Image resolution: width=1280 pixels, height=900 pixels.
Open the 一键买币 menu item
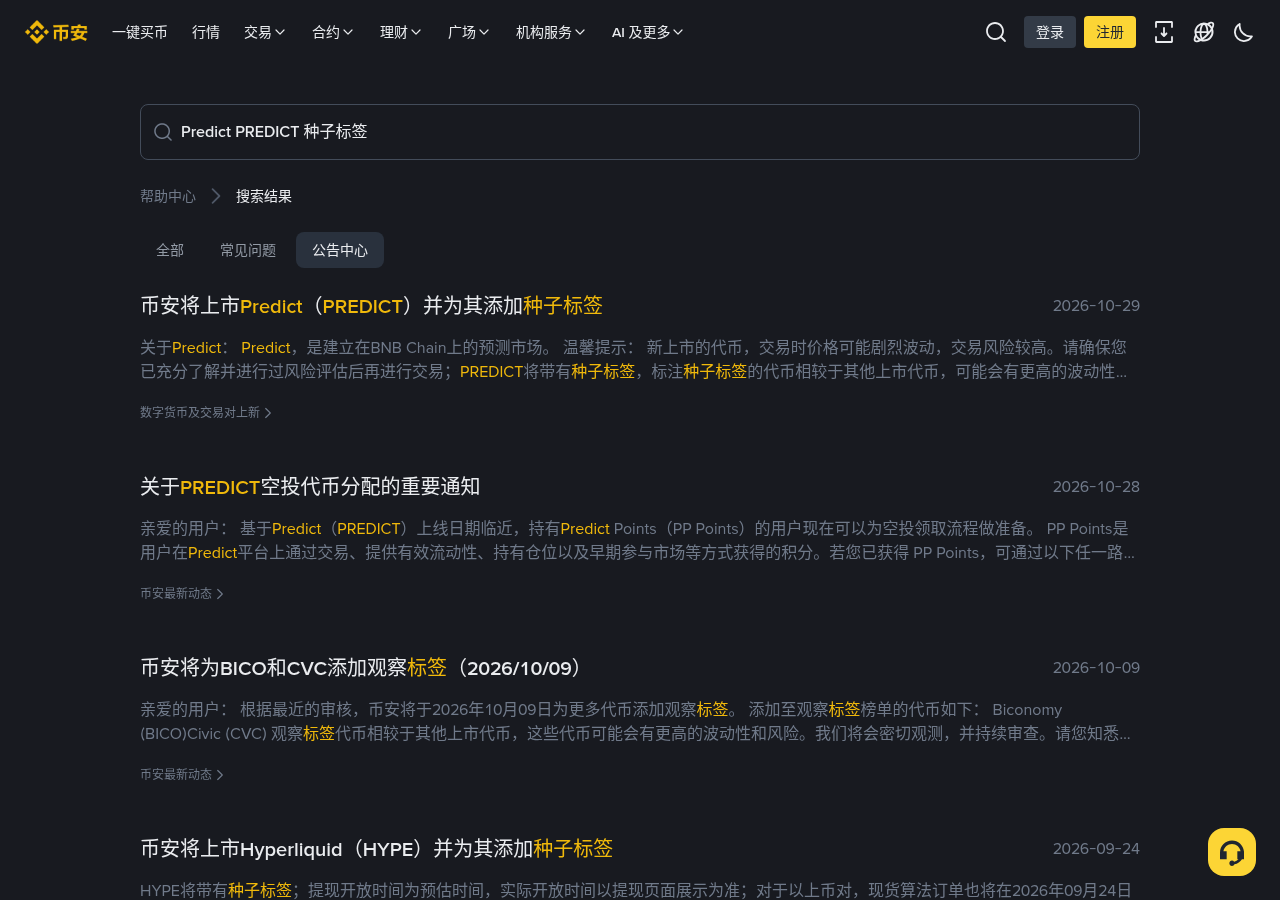click(140, 32)
